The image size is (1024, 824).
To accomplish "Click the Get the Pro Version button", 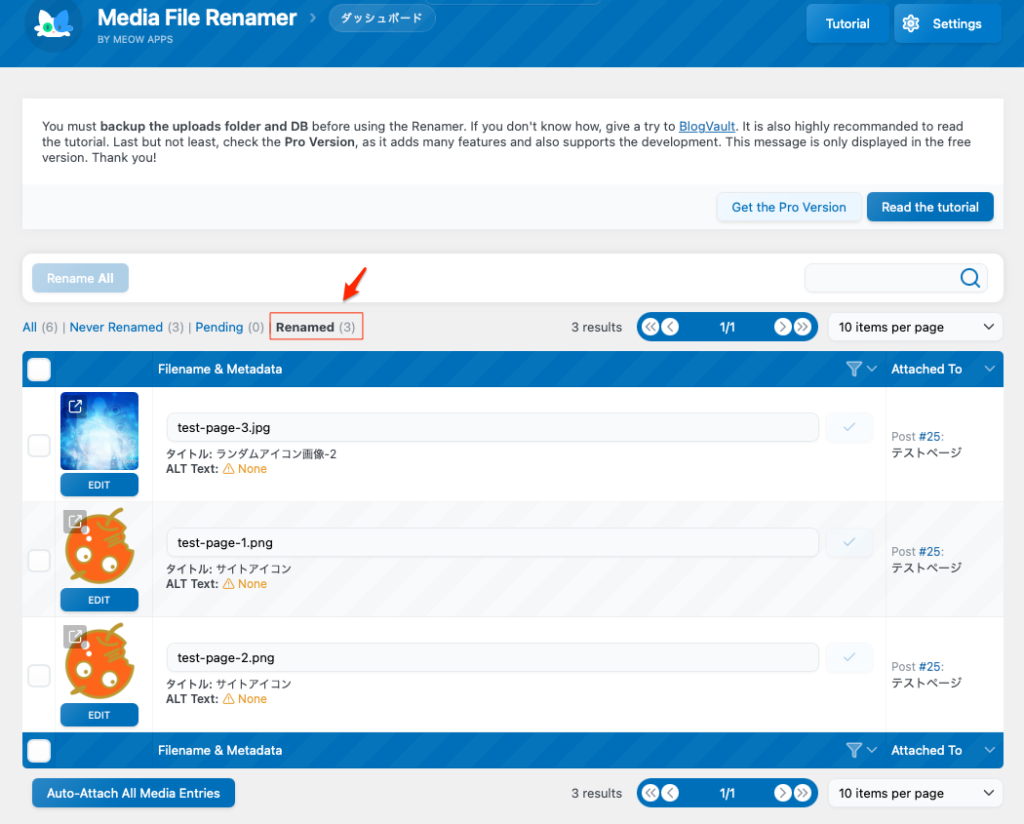I will [788, 207].
